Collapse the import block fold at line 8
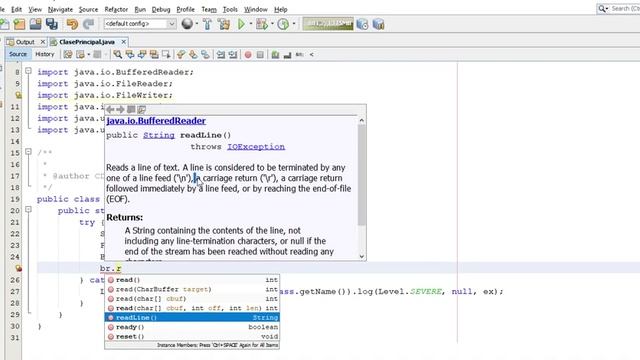The height and width of the screenshot is (360, 640). pos(28,71)
